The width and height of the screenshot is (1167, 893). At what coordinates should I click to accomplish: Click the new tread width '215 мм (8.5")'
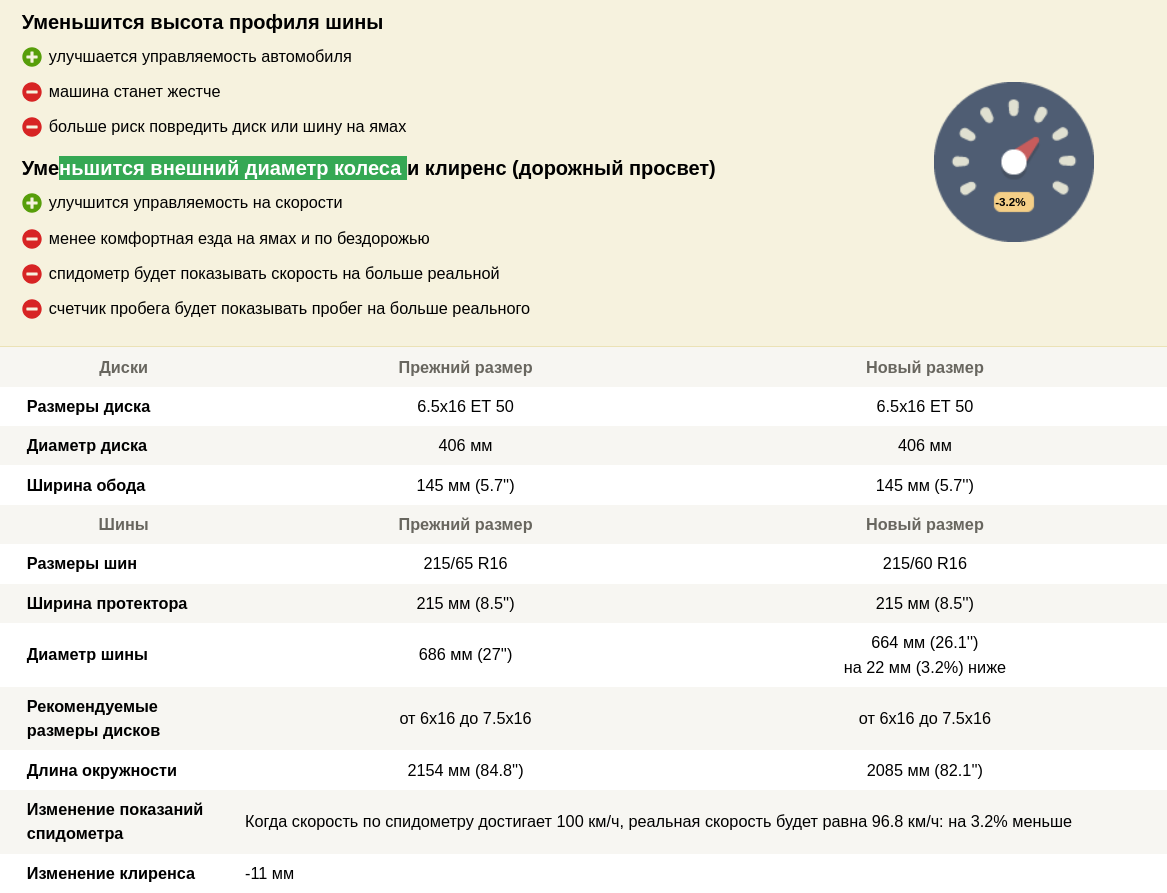click(924, 604)
